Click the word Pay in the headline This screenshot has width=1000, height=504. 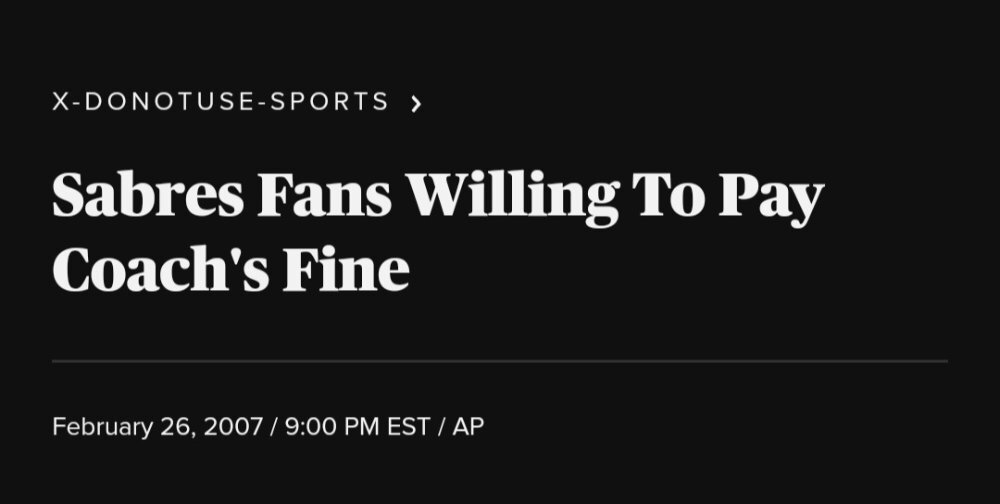[x=771, y=199]
